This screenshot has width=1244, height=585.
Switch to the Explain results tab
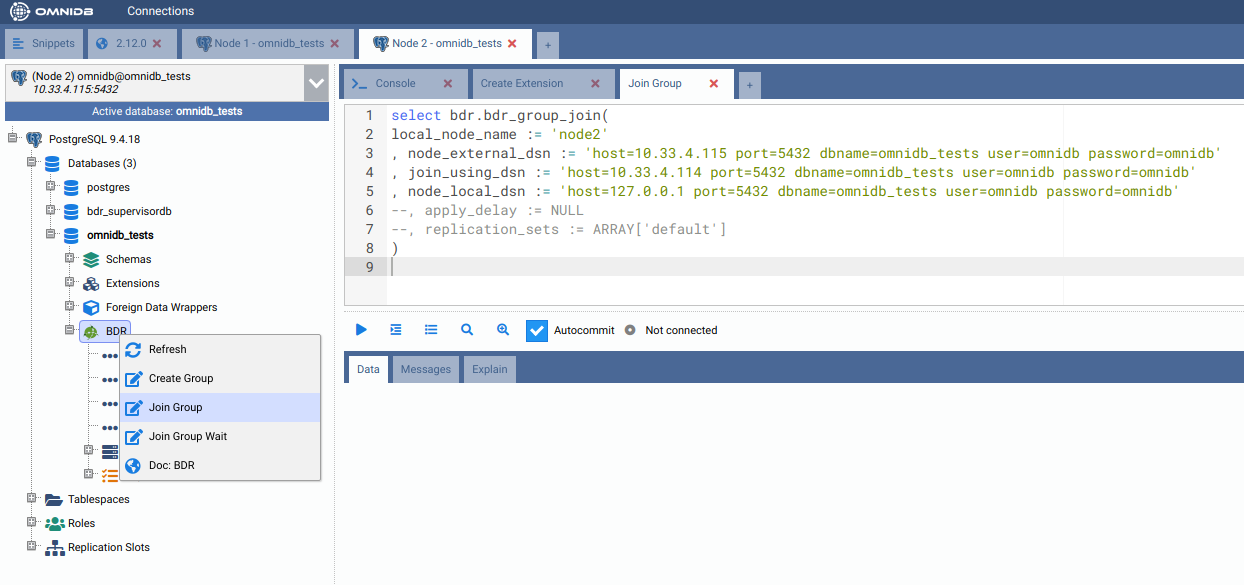[x=490, y=369]
